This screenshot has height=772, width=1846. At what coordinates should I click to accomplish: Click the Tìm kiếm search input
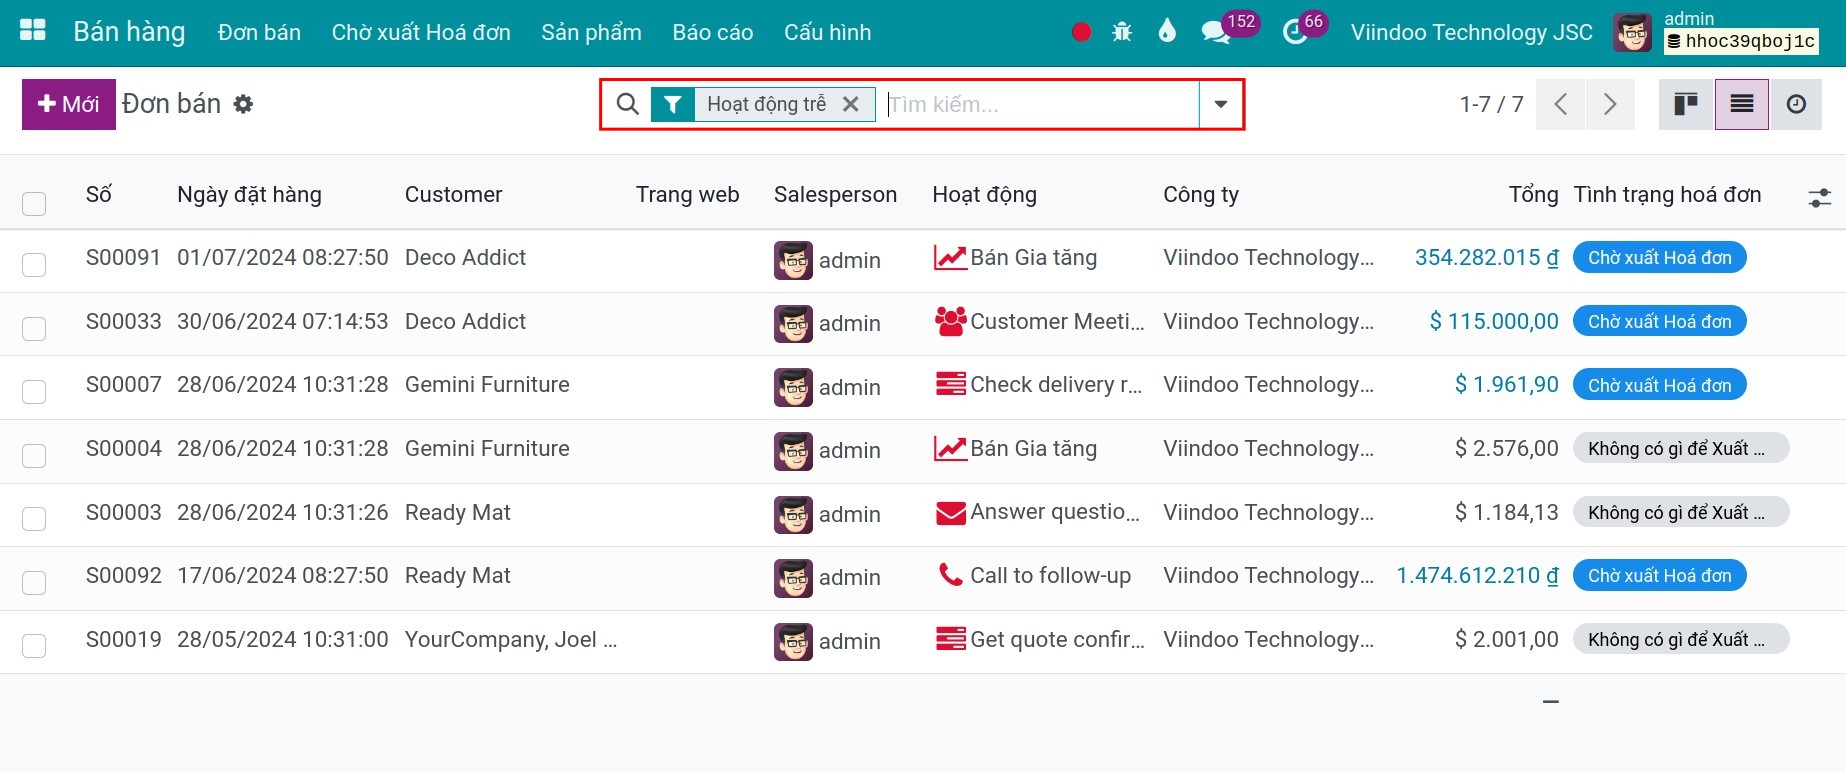(x=1040, y=104)
